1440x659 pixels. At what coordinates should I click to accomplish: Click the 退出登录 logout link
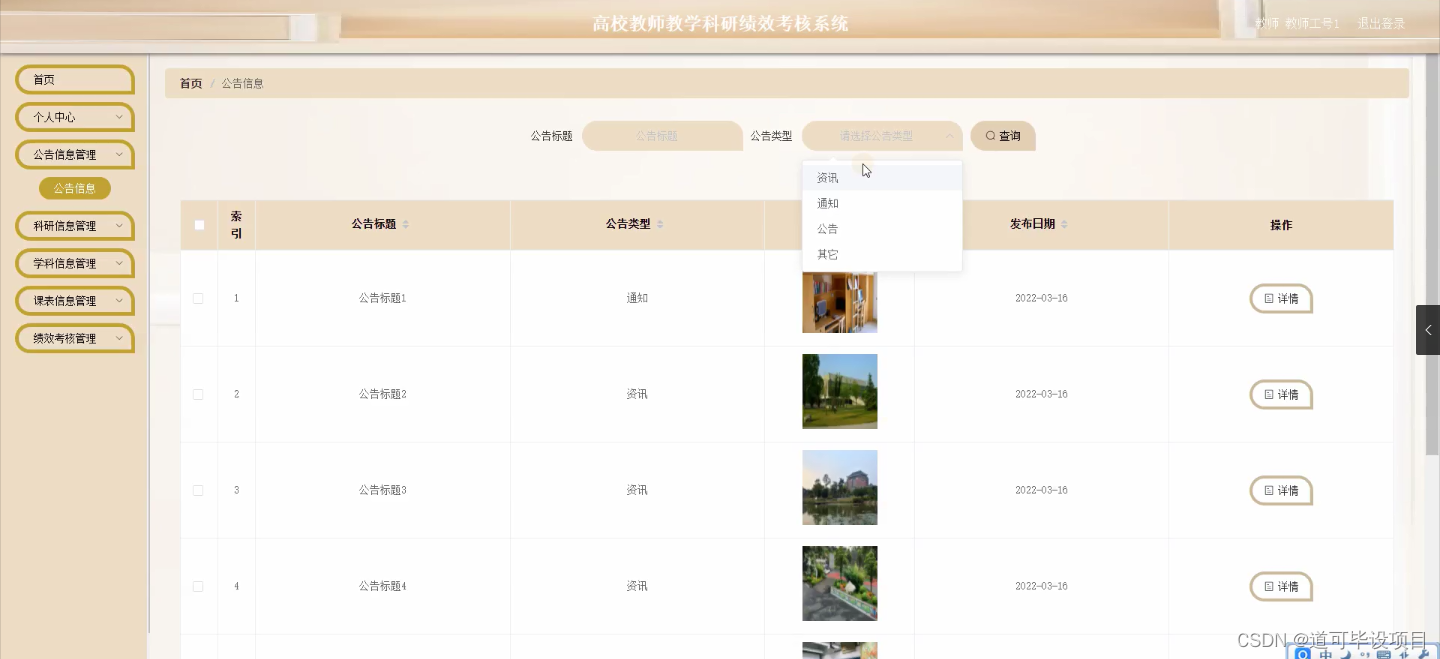point(1381,24)
